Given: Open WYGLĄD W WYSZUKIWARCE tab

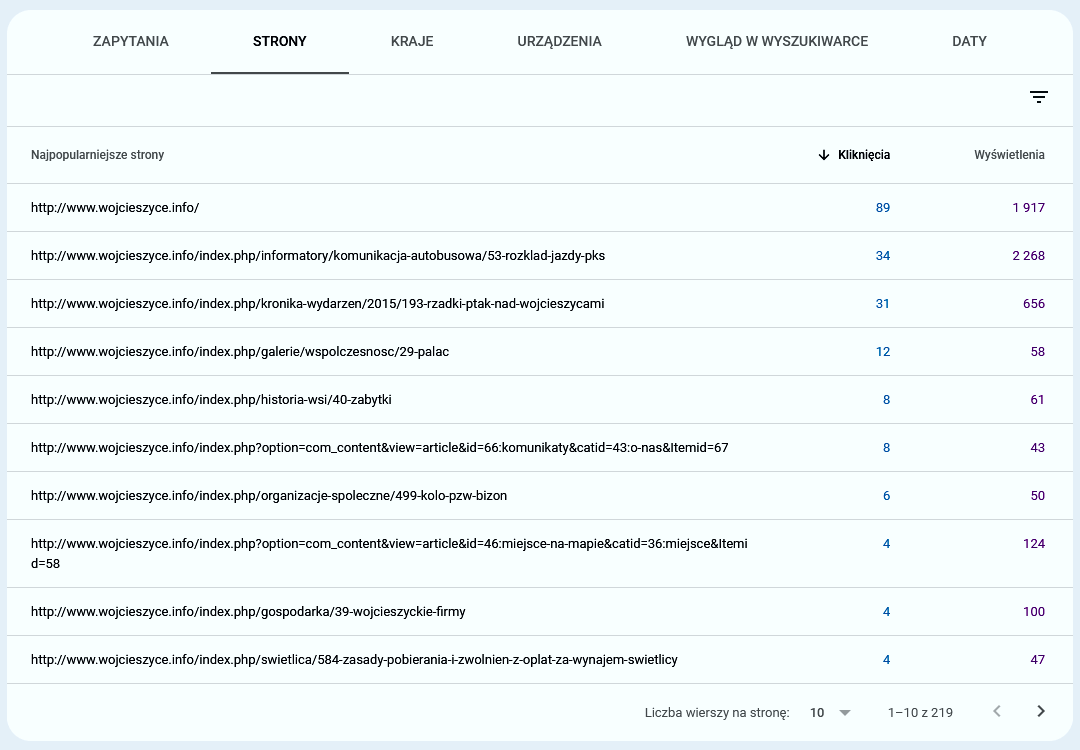Looking at the screenshot, I should click(777, 41).
